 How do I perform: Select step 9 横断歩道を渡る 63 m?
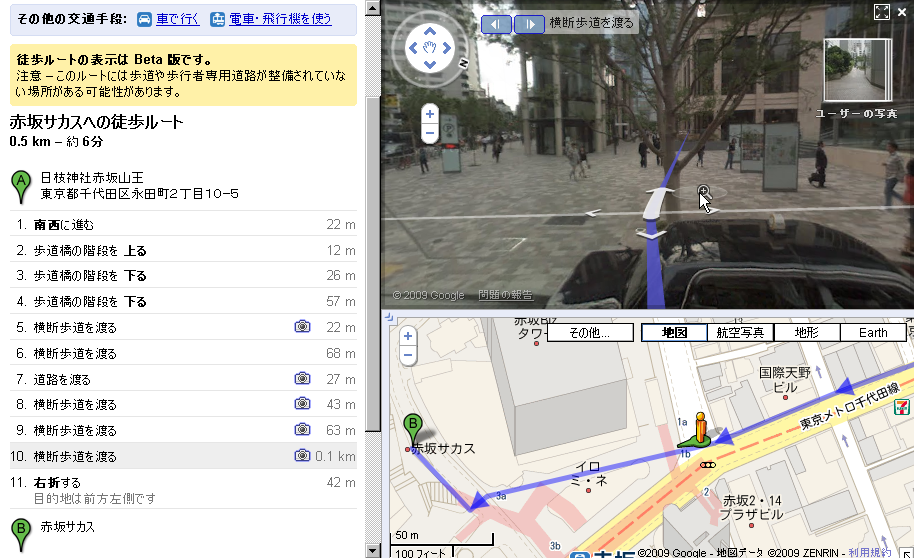coord(183,430)
